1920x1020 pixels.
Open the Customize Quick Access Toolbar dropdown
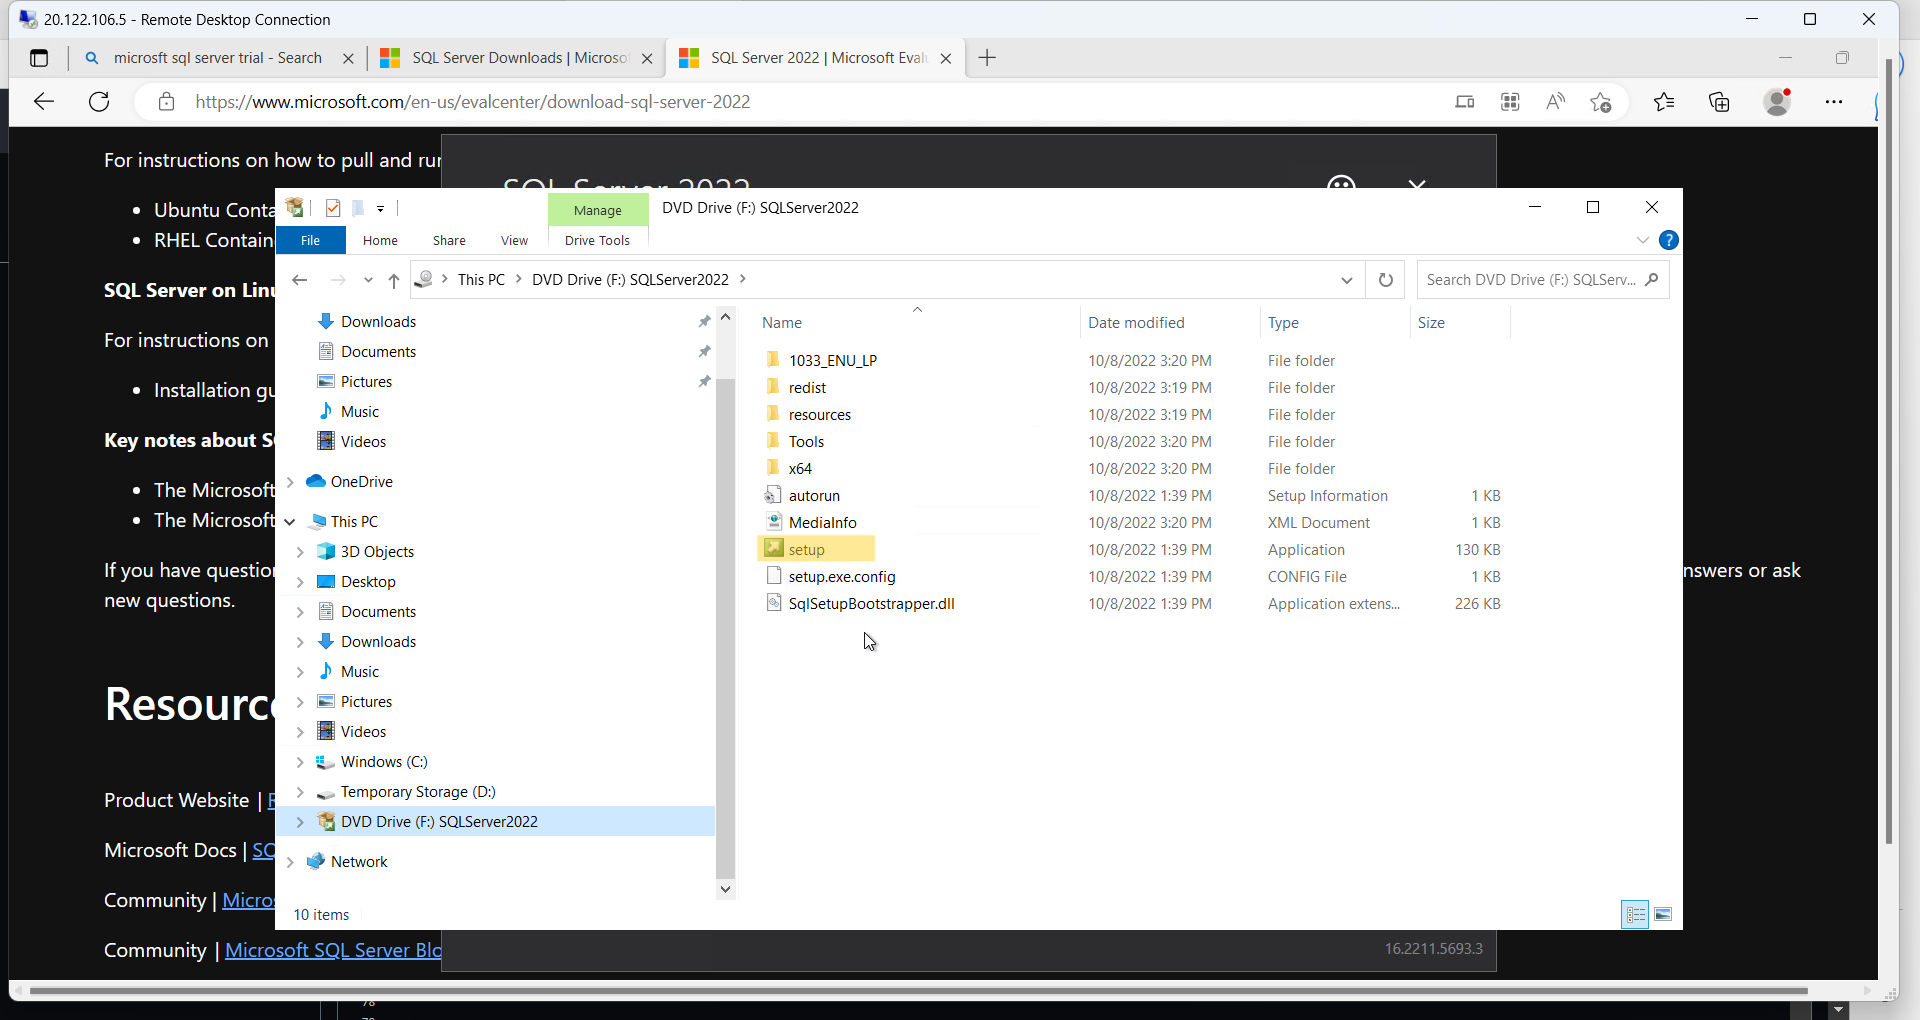[x=381, y=208]
